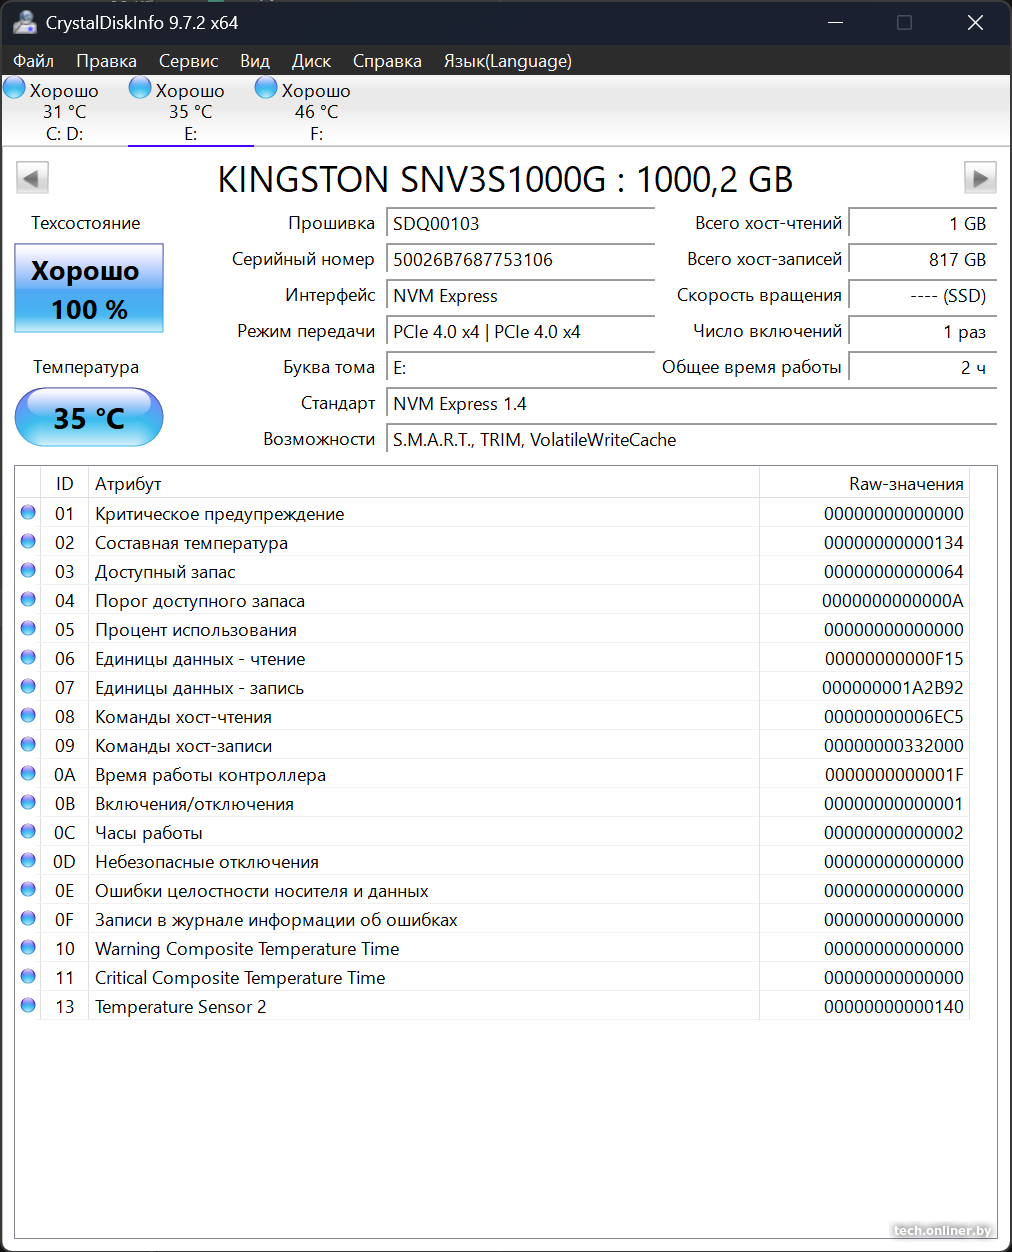The image size is (1012, 1252).
Task: Click blue status orb of F: drive
Action: 266,89
